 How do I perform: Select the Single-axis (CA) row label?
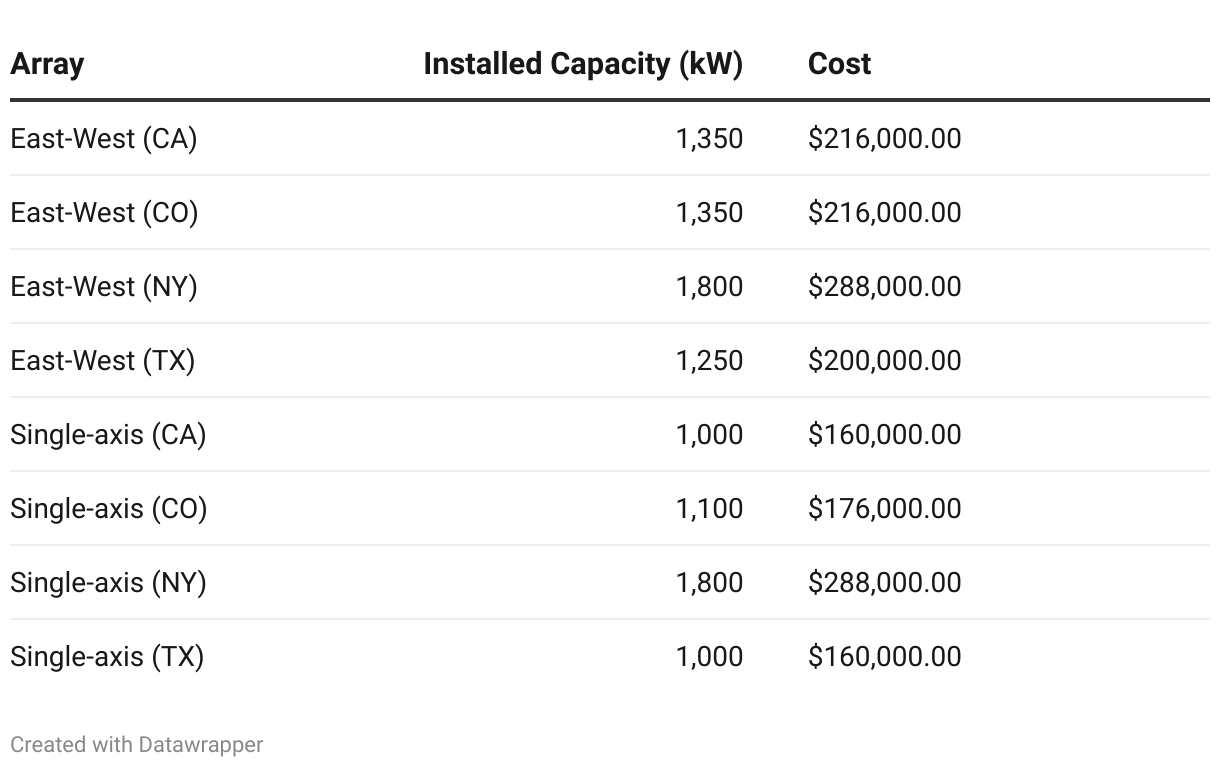coord(108,435)
